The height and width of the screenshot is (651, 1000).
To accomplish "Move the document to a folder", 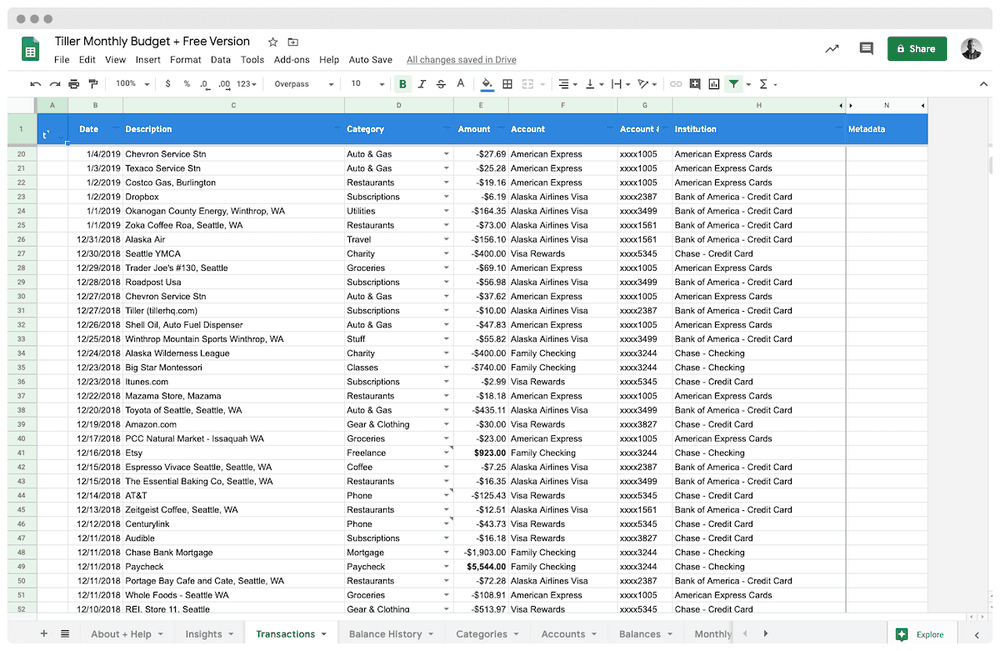I will tap(293, 42).
